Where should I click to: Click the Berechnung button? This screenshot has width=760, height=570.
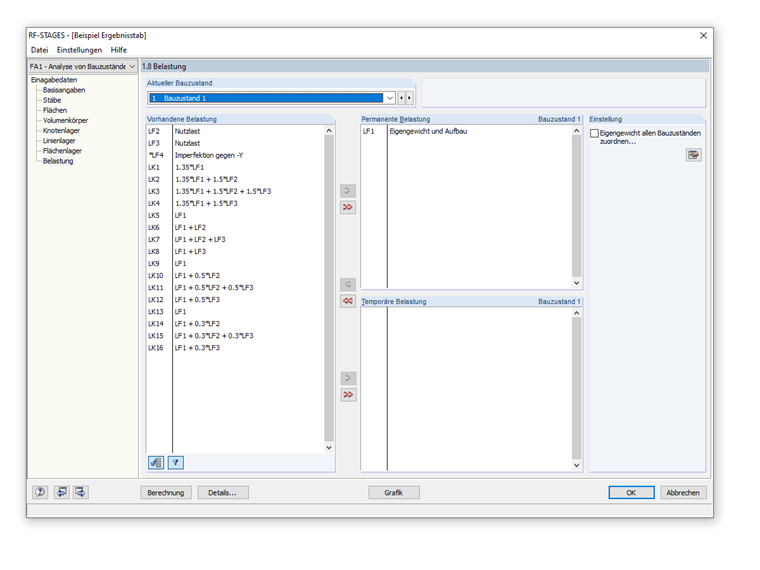coord(166,492)
